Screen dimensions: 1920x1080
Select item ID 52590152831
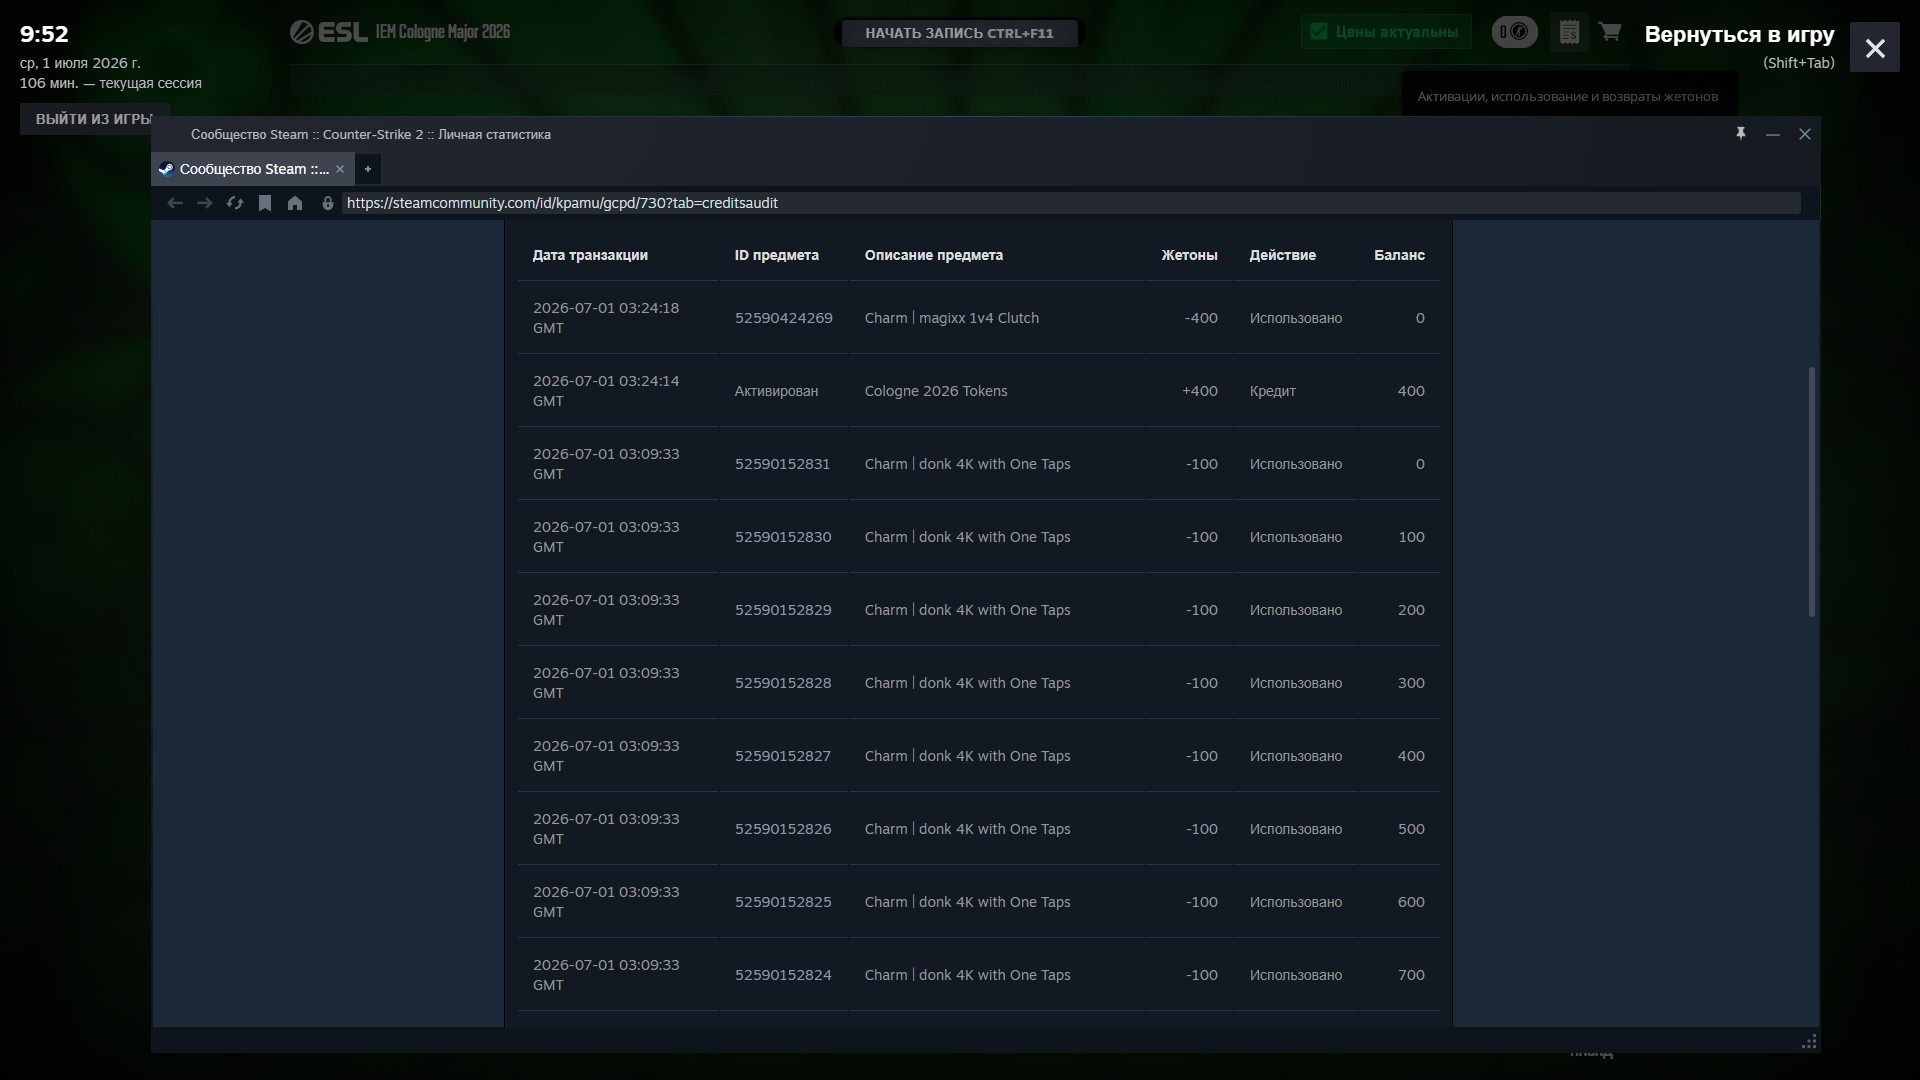point(783,464)
